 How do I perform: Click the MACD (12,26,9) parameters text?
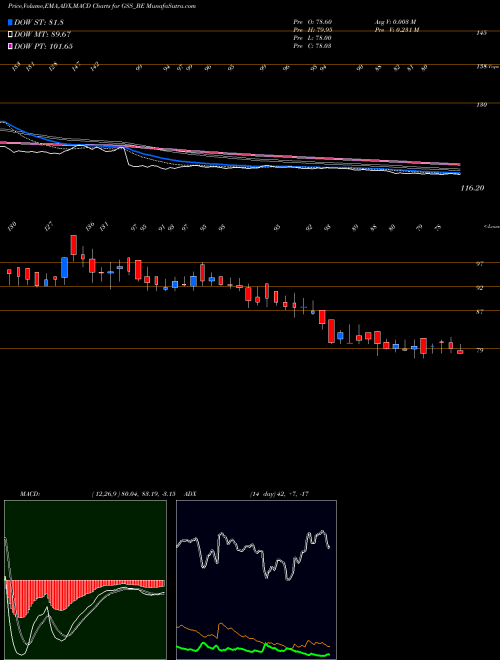coord(136,494)
